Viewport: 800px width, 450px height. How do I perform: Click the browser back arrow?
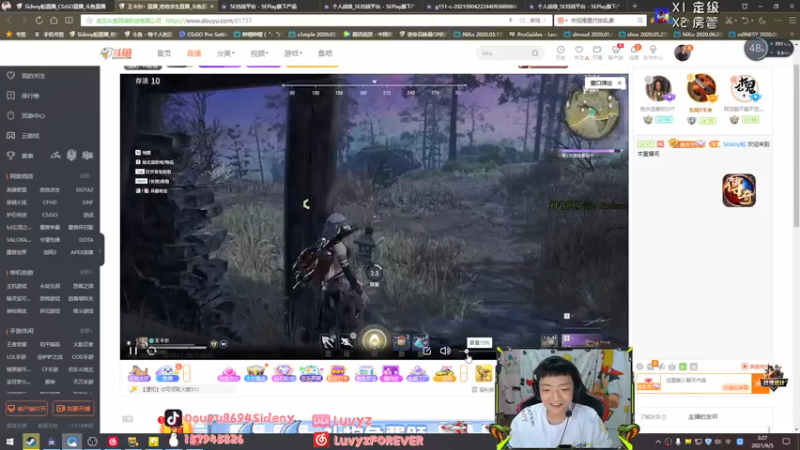click(x=9, y=20)
